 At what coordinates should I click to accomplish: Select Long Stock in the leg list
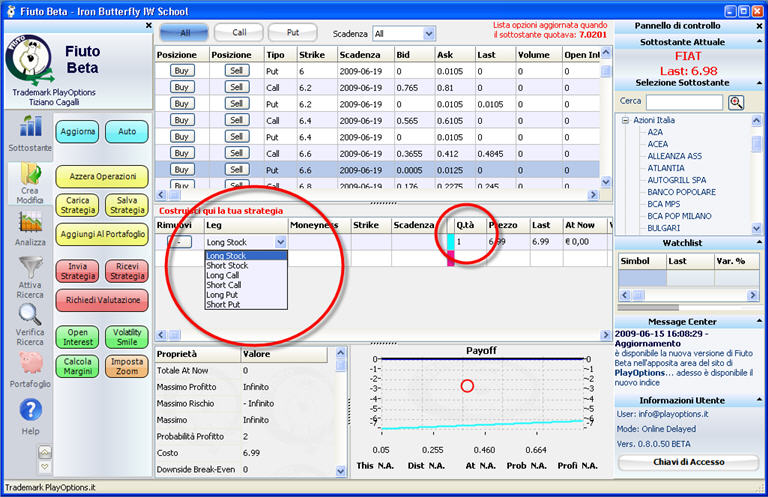click(x=246, y=256)
